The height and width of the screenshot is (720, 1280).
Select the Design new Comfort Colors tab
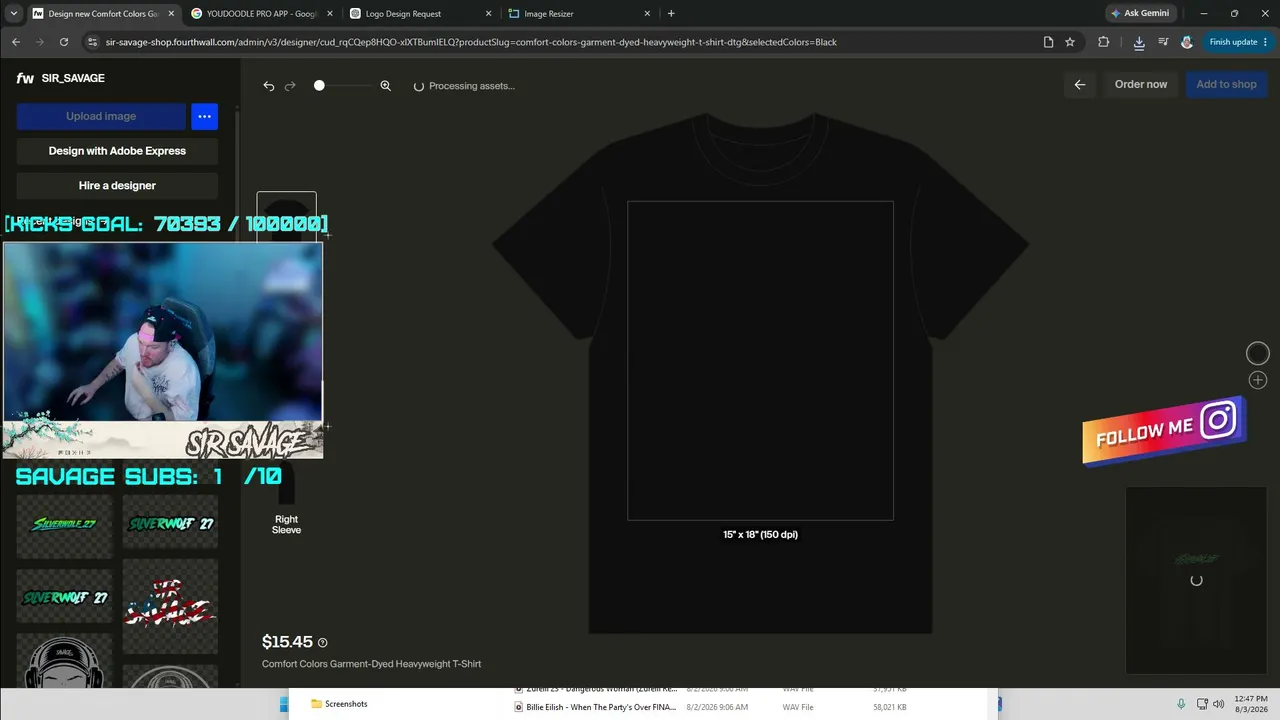(x=102, y=14)
